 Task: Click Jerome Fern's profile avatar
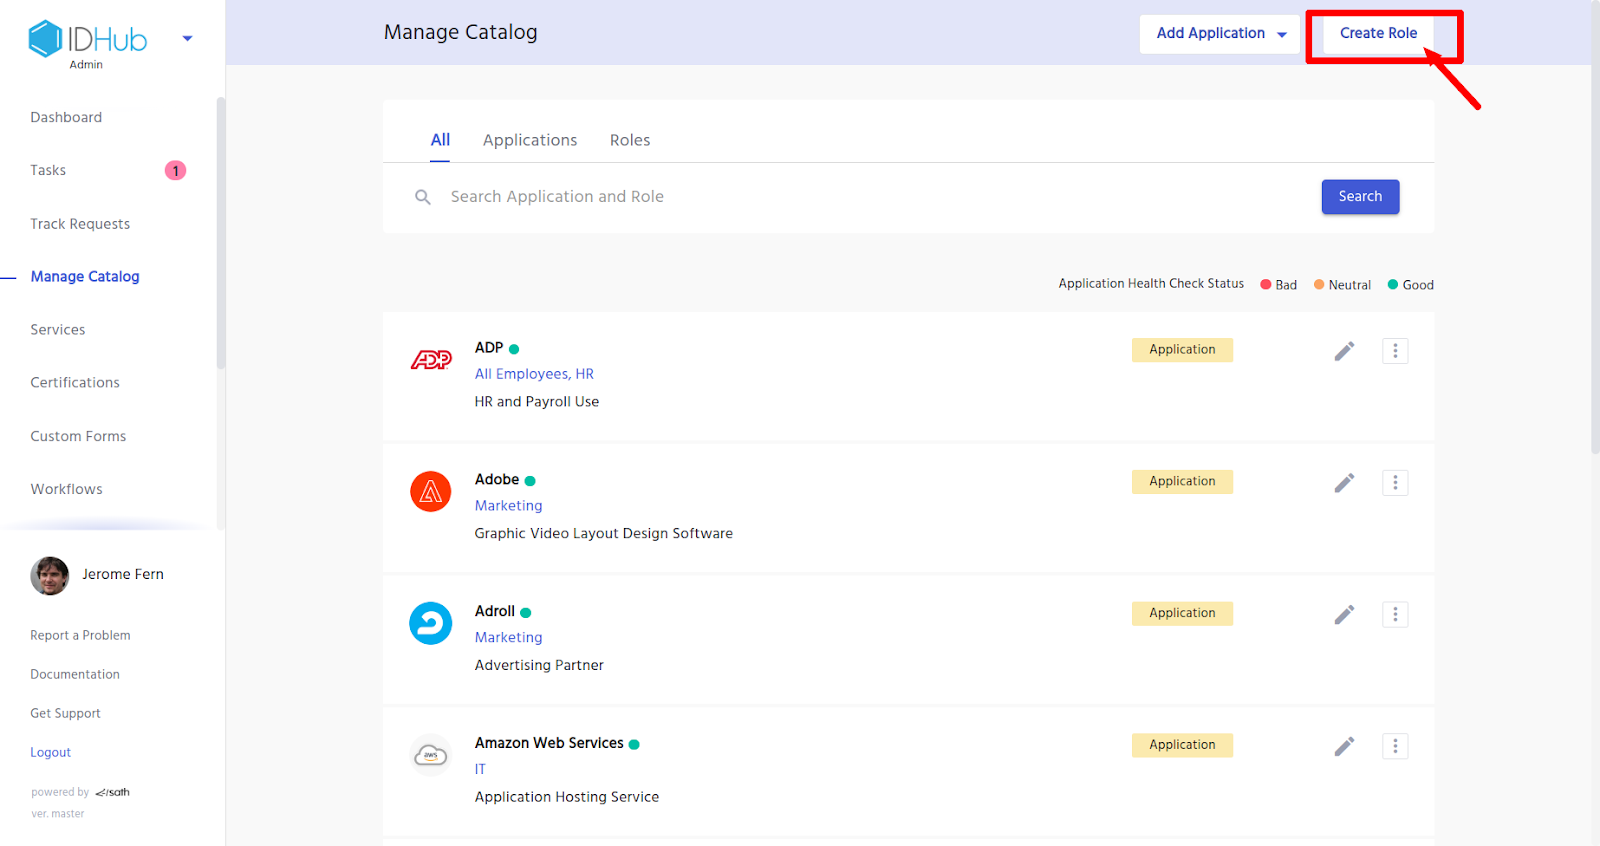tap(50, 575)
